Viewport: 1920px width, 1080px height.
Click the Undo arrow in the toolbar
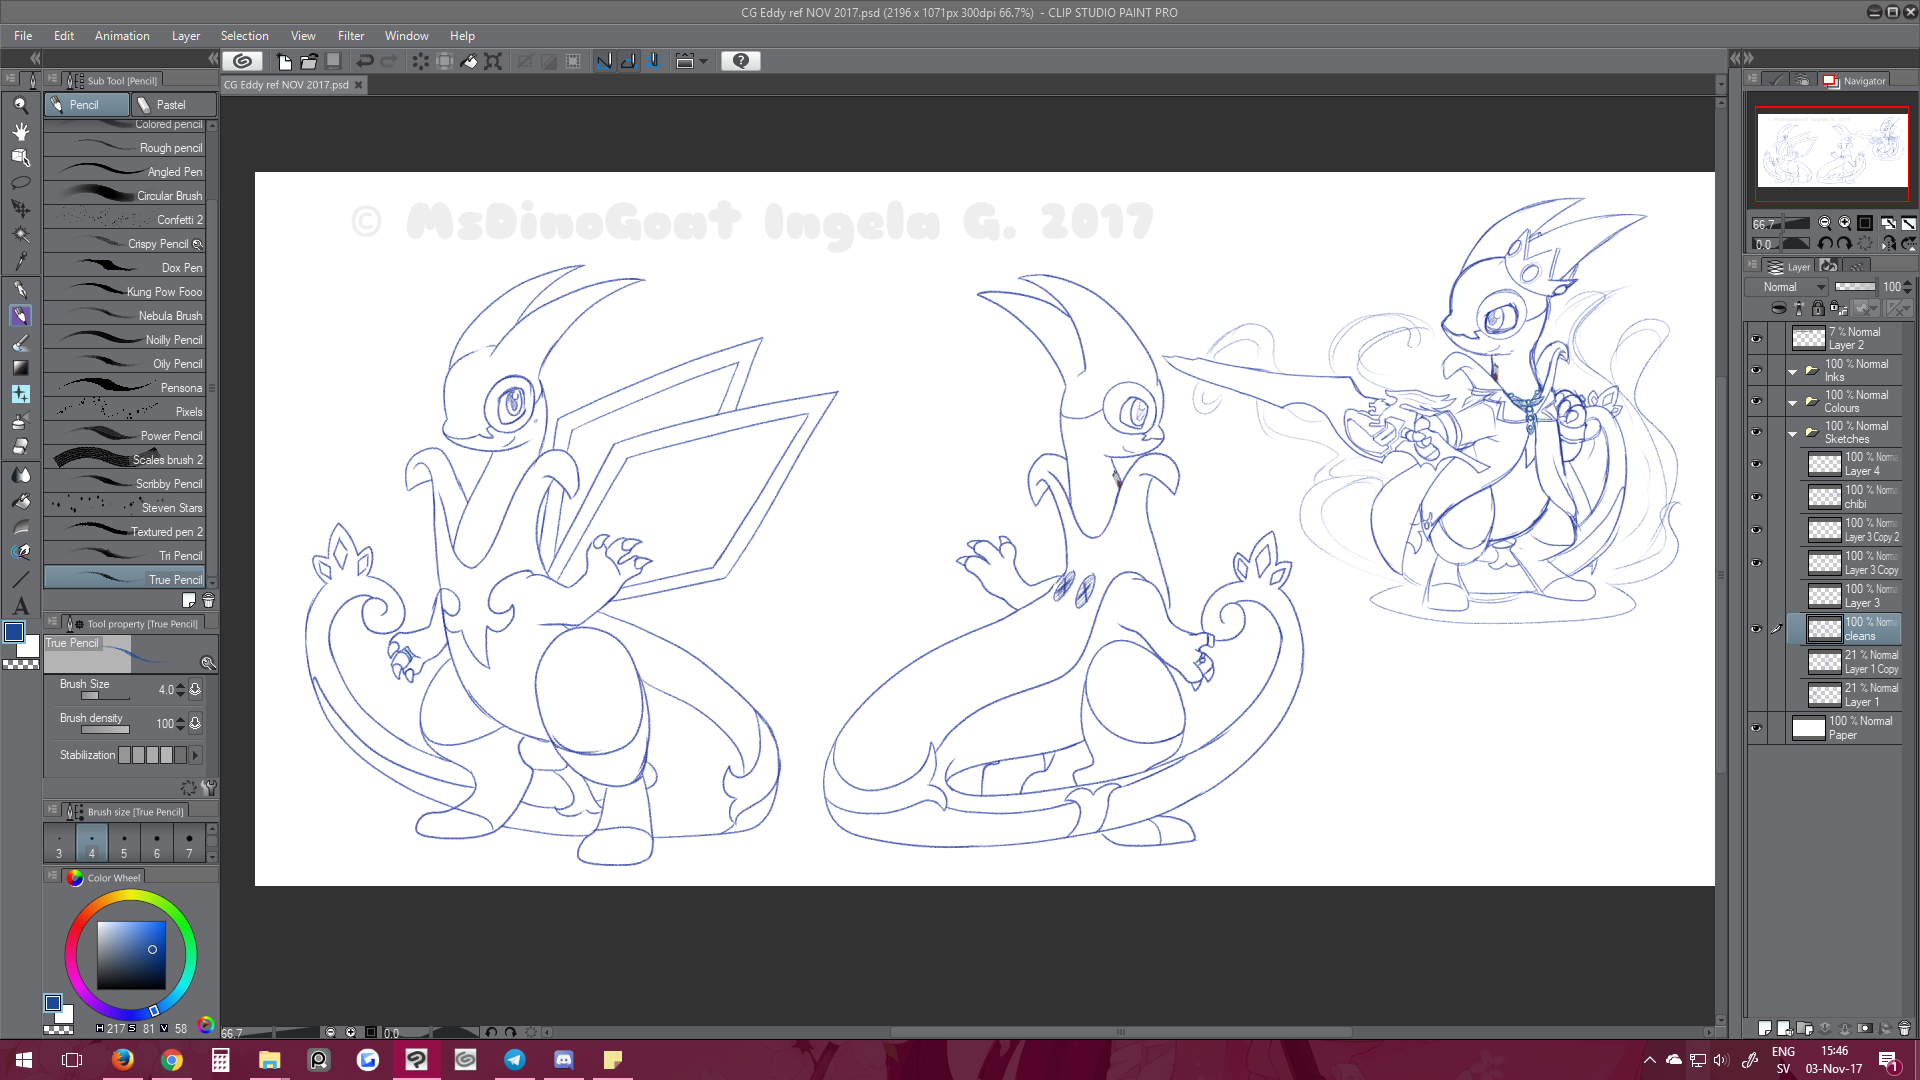365,61
